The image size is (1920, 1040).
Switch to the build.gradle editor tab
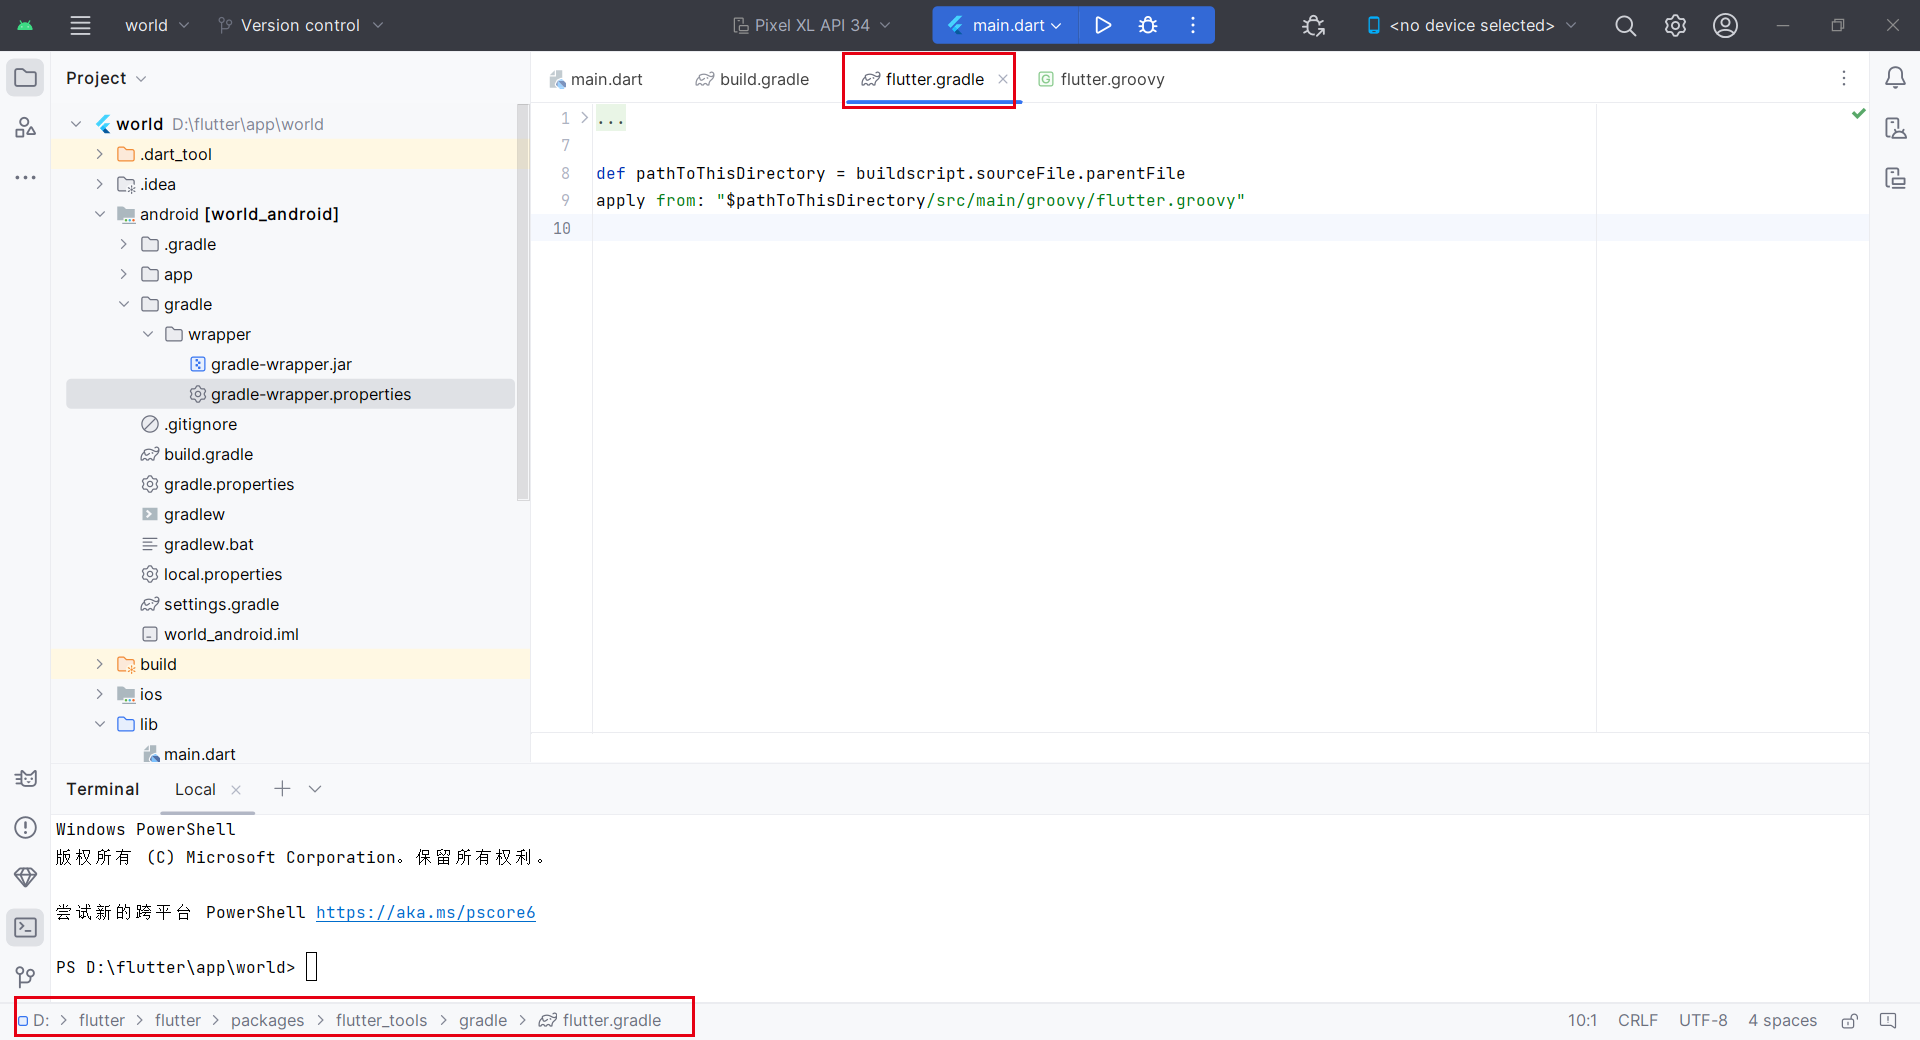point(752,79)
